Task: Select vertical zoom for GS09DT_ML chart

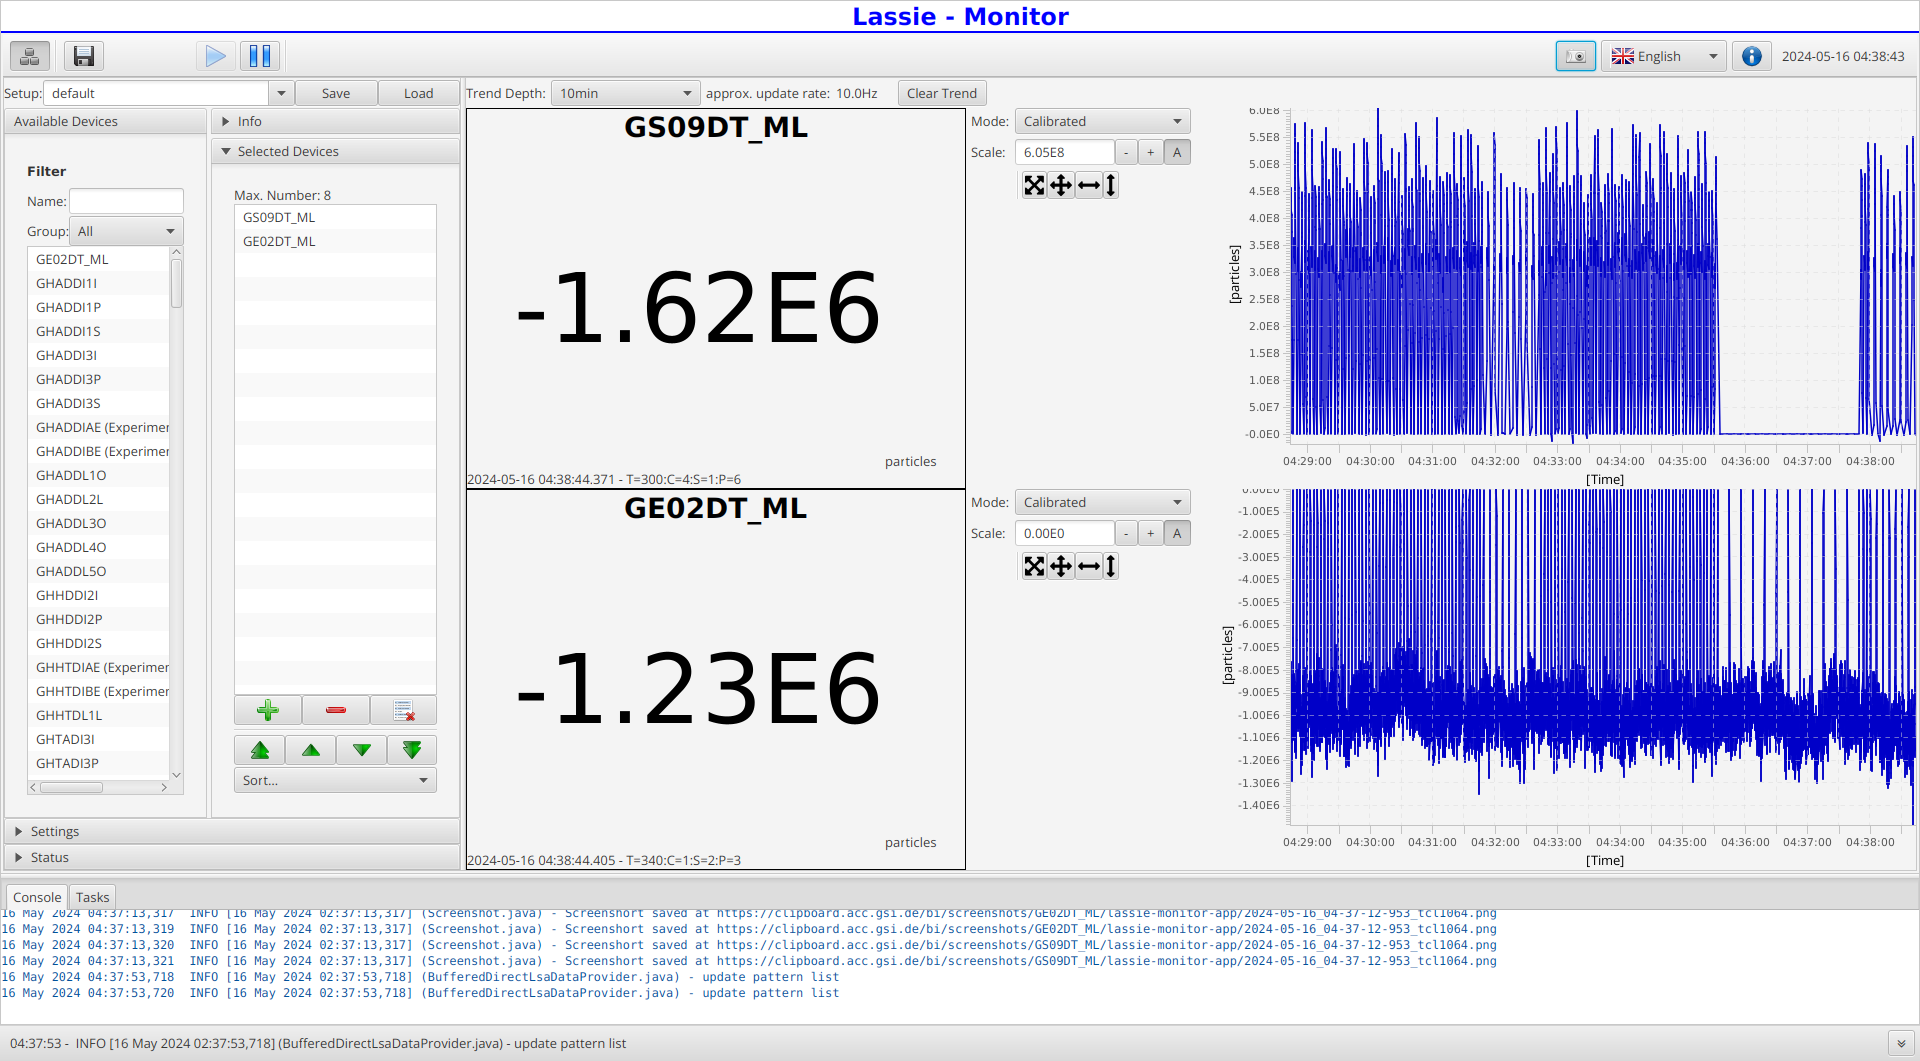Action: coord(1111,185)
